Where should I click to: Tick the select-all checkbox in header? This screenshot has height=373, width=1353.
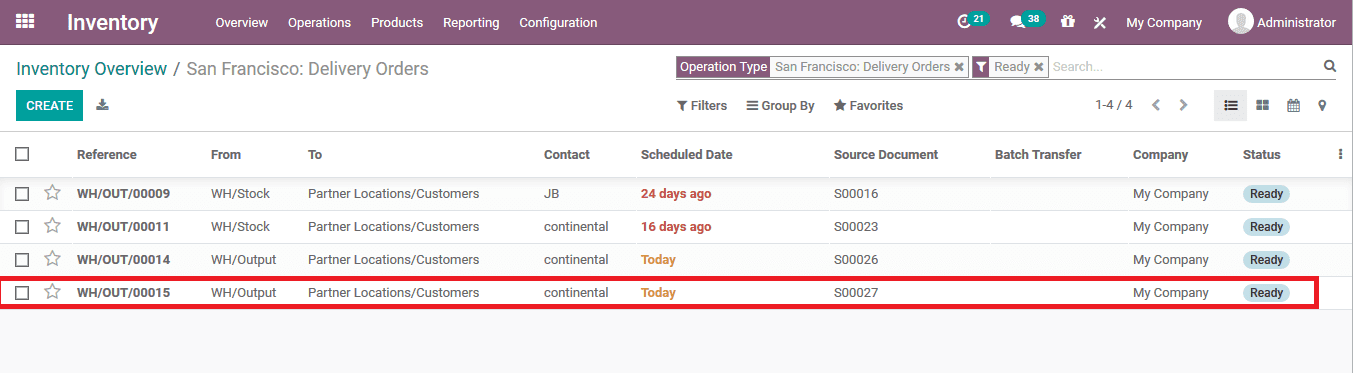pos(22,154)
